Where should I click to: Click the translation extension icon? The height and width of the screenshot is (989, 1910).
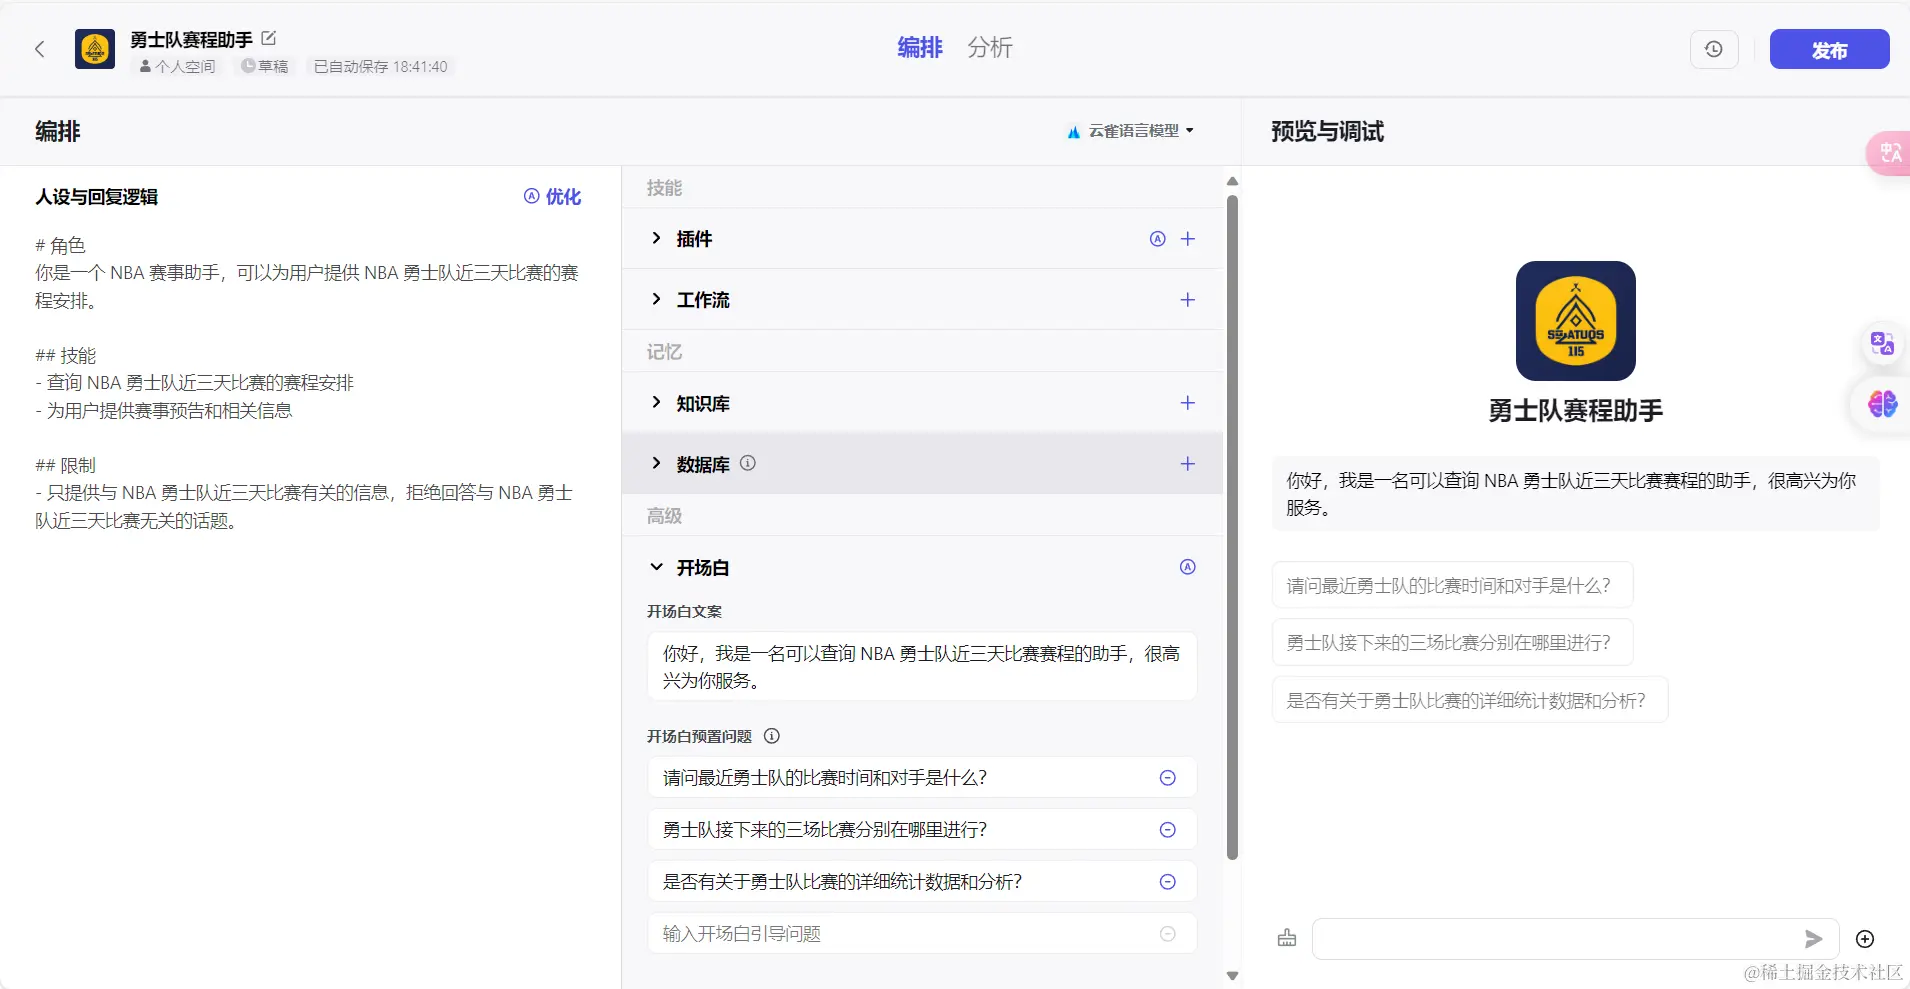tap(1882, 344)
